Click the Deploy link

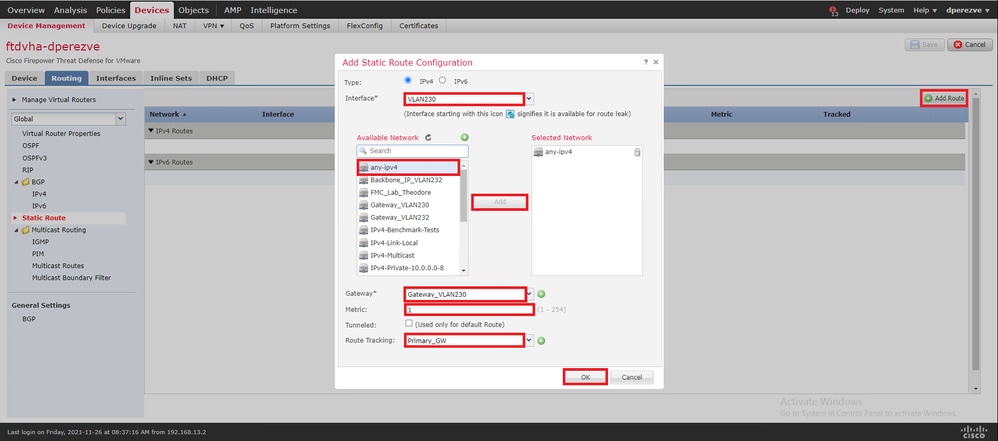coord(857,11)
